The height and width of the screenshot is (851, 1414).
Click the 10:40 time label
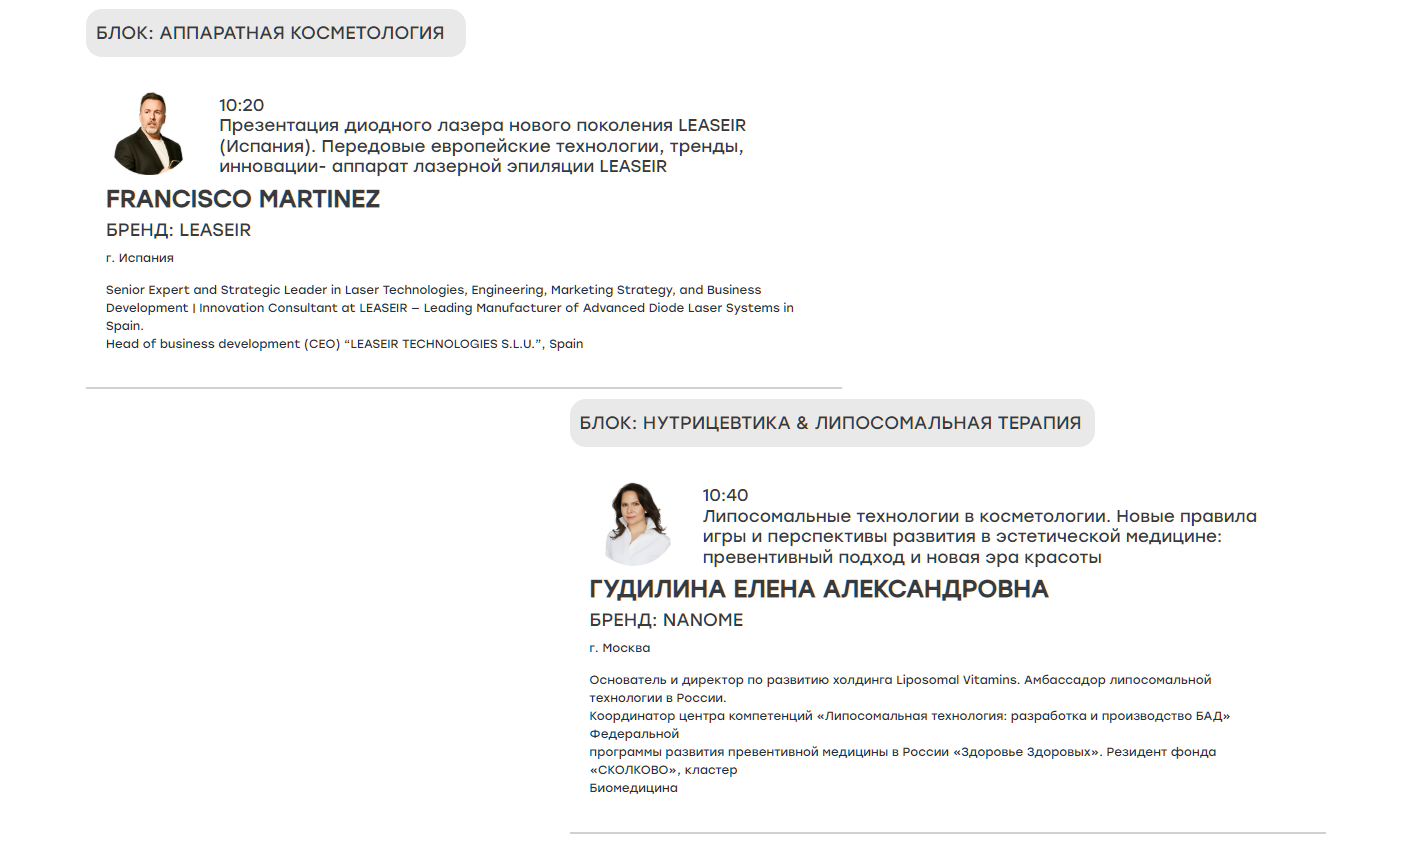click(725, 495)
